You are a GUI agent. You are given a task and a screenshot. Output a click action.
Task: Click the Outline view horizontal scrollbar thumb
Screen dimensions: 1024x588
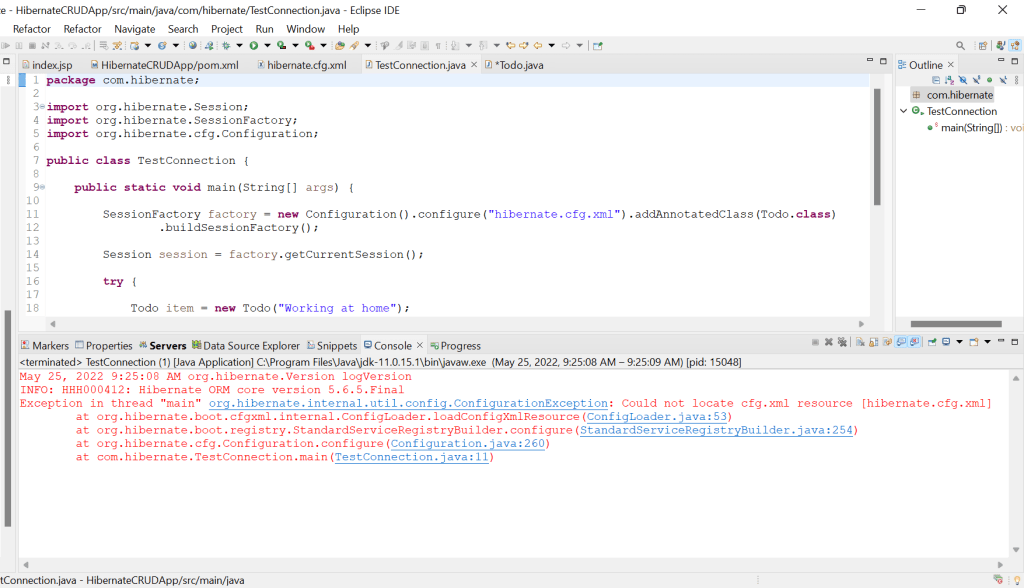[x=956, y=324]
